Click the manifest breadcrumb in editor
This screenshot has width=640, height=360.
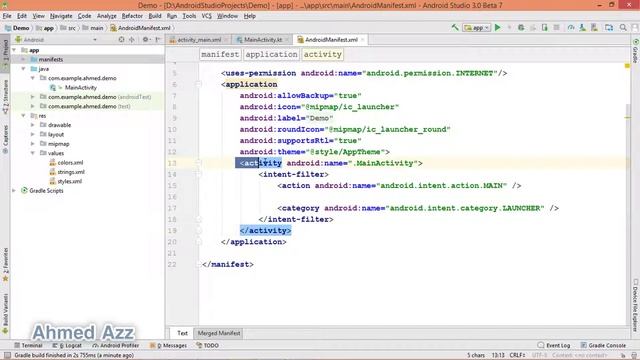coord(220,54)
